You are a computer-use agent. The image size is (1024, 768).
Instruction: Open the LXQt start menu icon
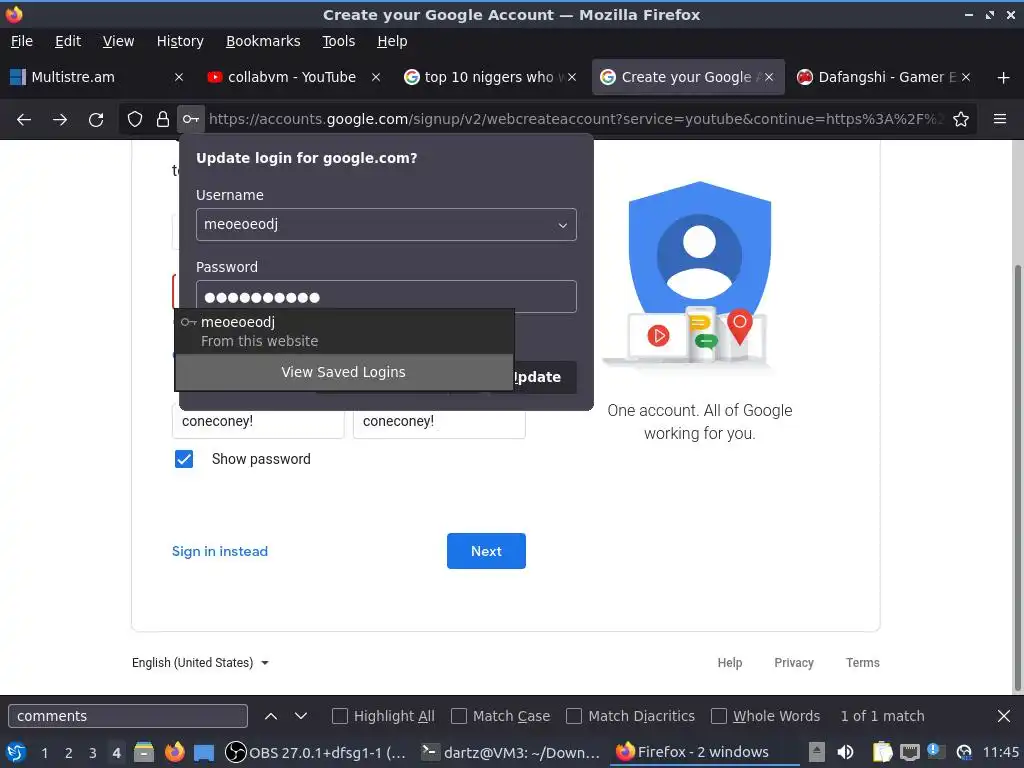(x=16, y=752)
